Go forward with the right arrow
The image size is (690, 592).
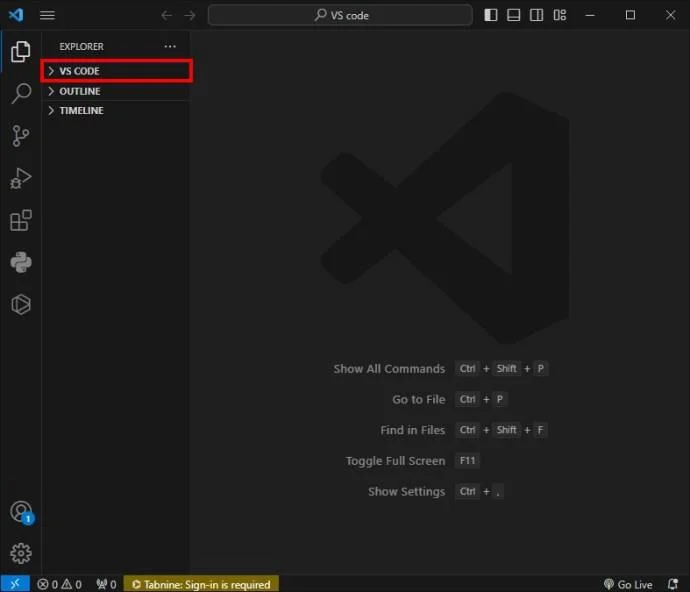(190, 15)
